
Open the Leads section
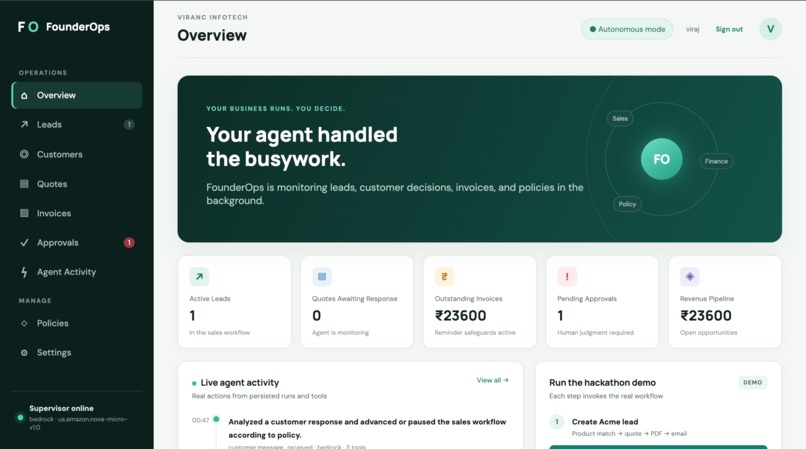point(77,124)
